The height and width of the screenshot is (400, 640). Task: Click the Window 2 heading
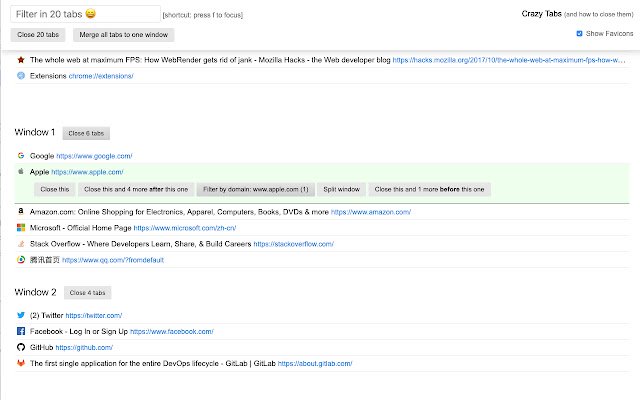(x=36, y=292)
